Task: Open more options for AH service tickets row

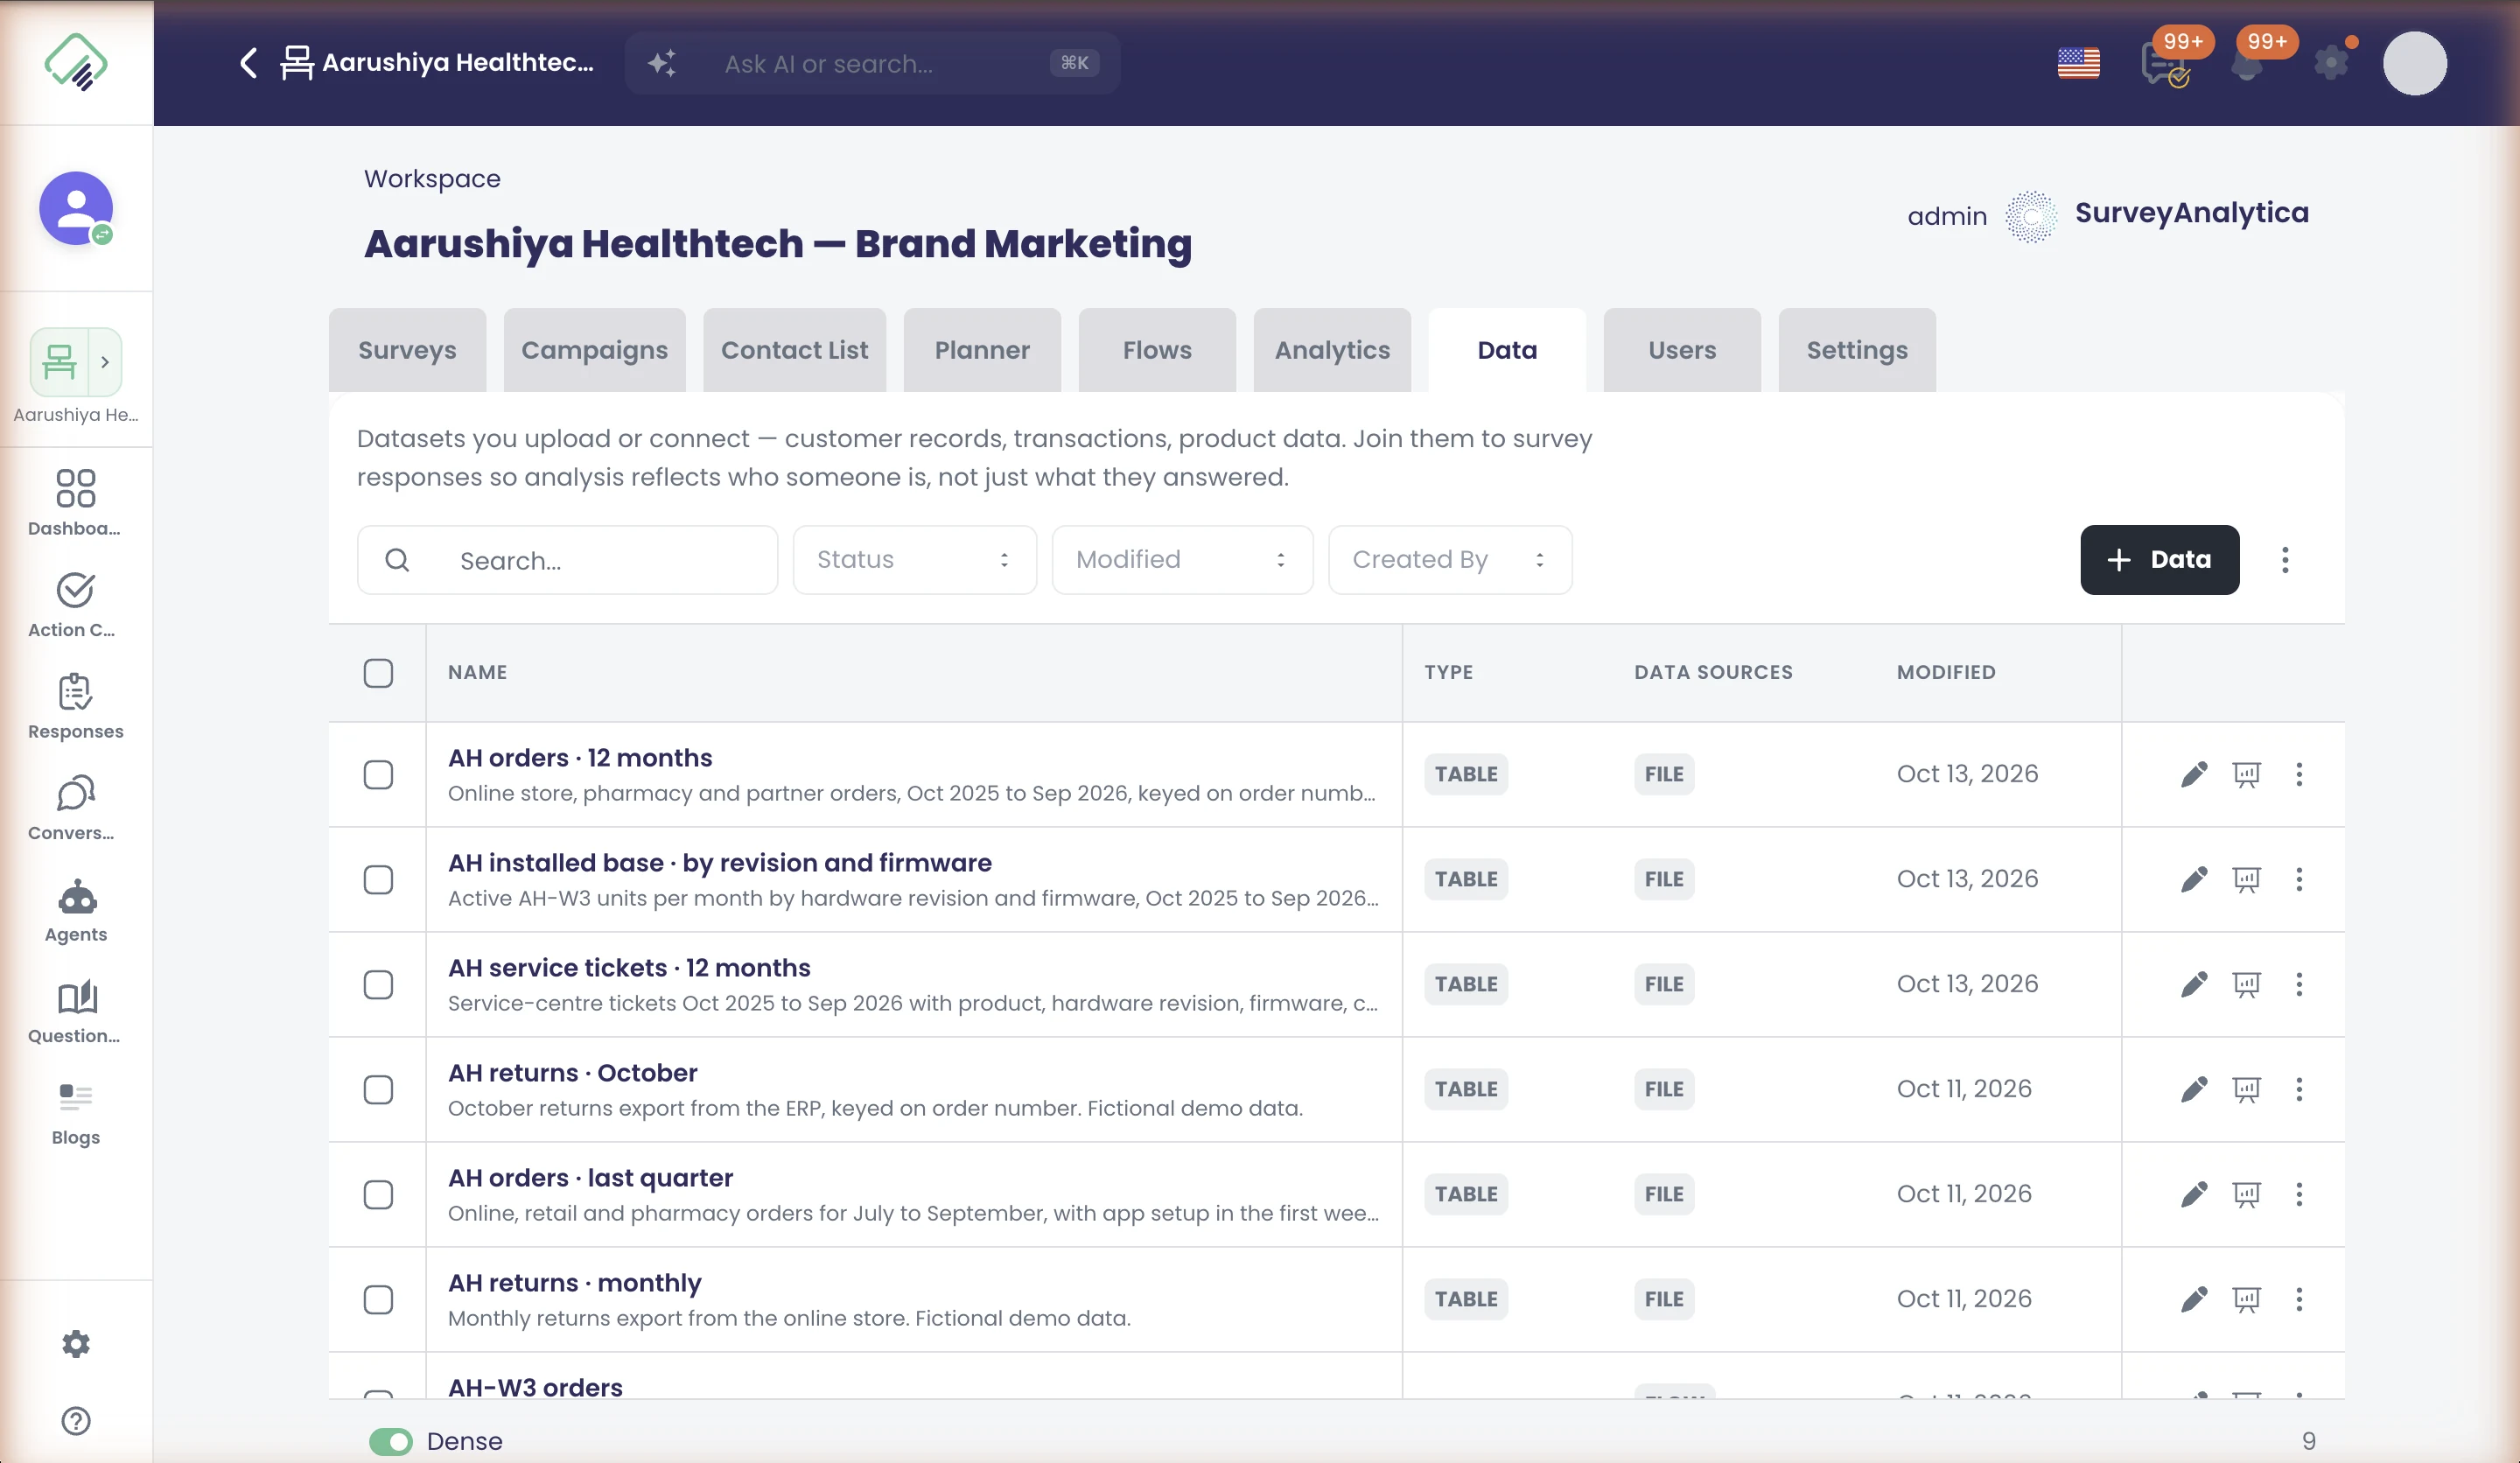Action: click(2299, 984)
